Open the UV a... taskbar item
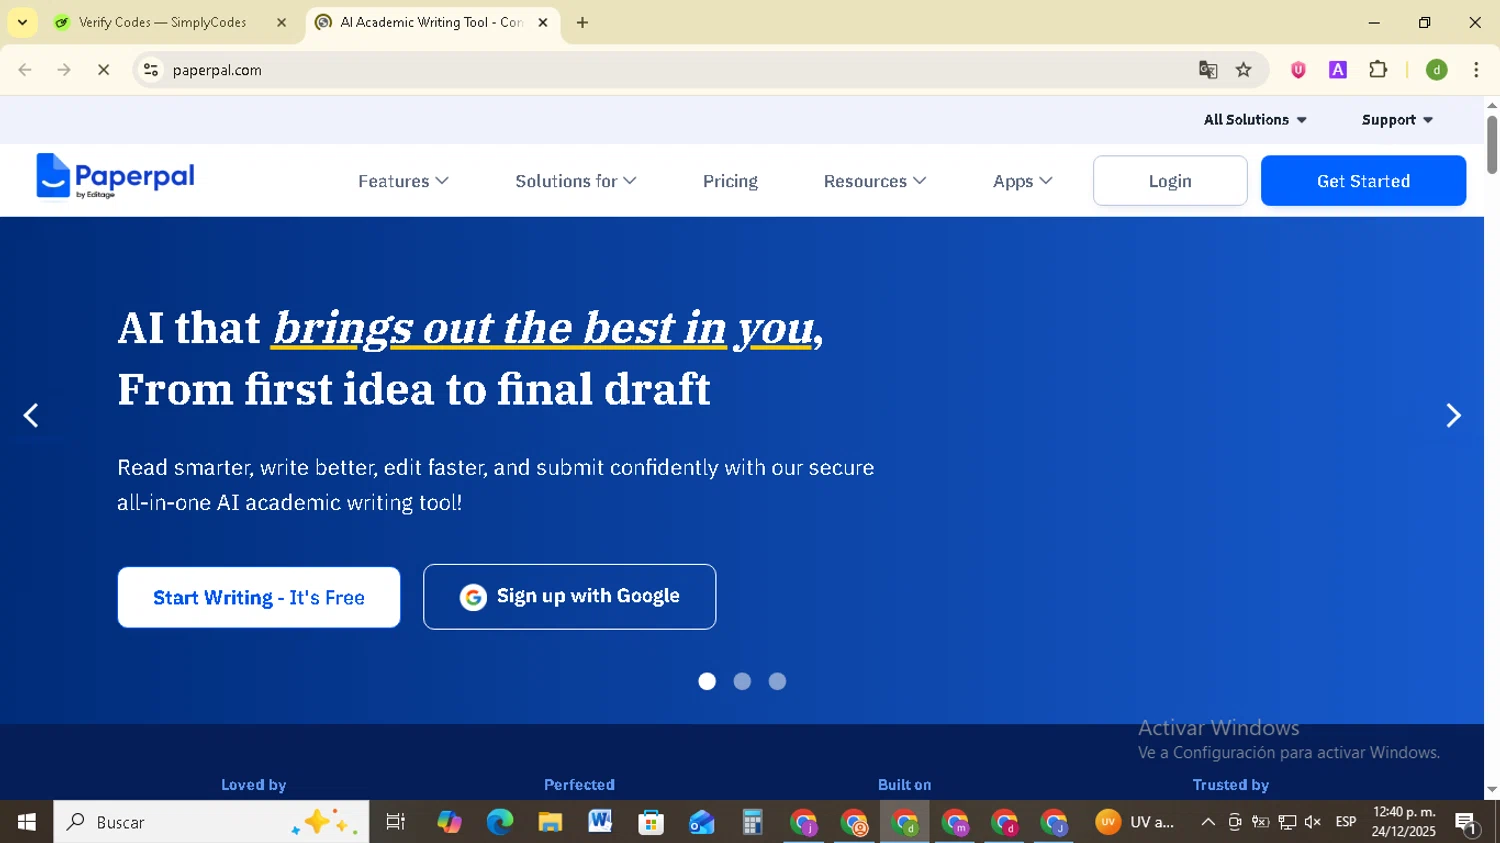1500x843 pixels. (1134, 822)
